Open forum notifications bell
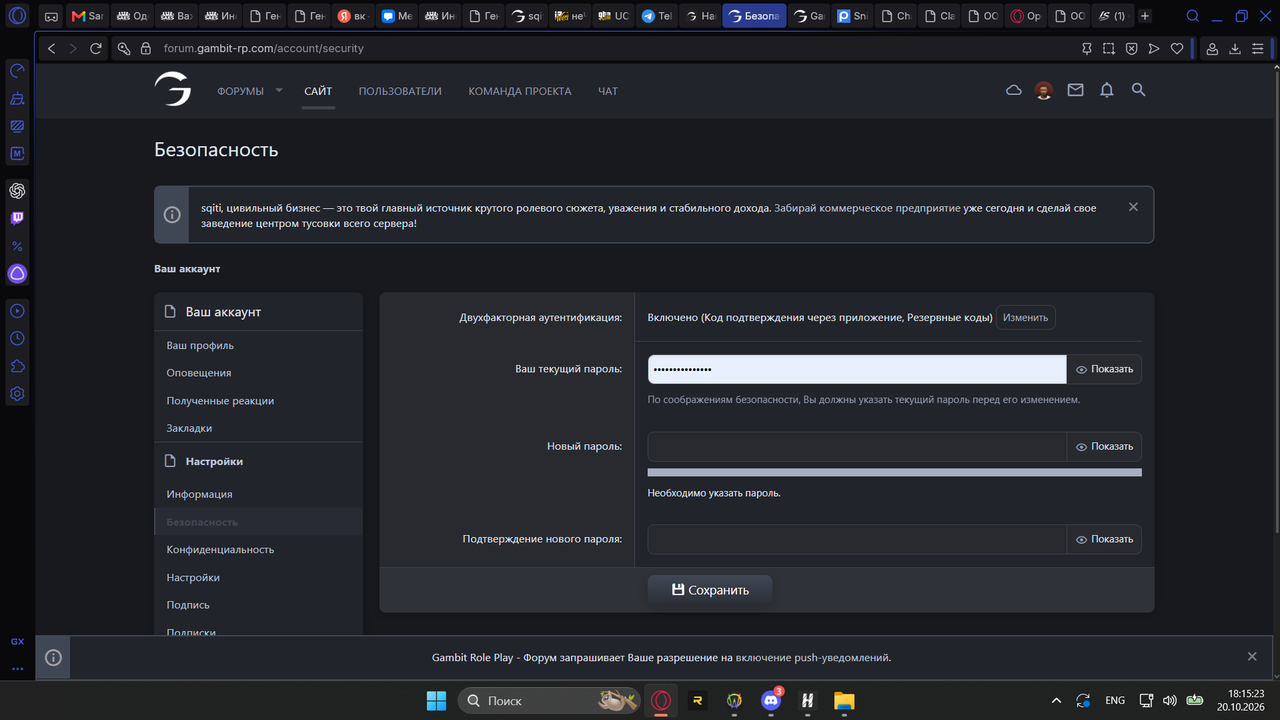This screenshot has height=720, width=1280. [1107, 90]
